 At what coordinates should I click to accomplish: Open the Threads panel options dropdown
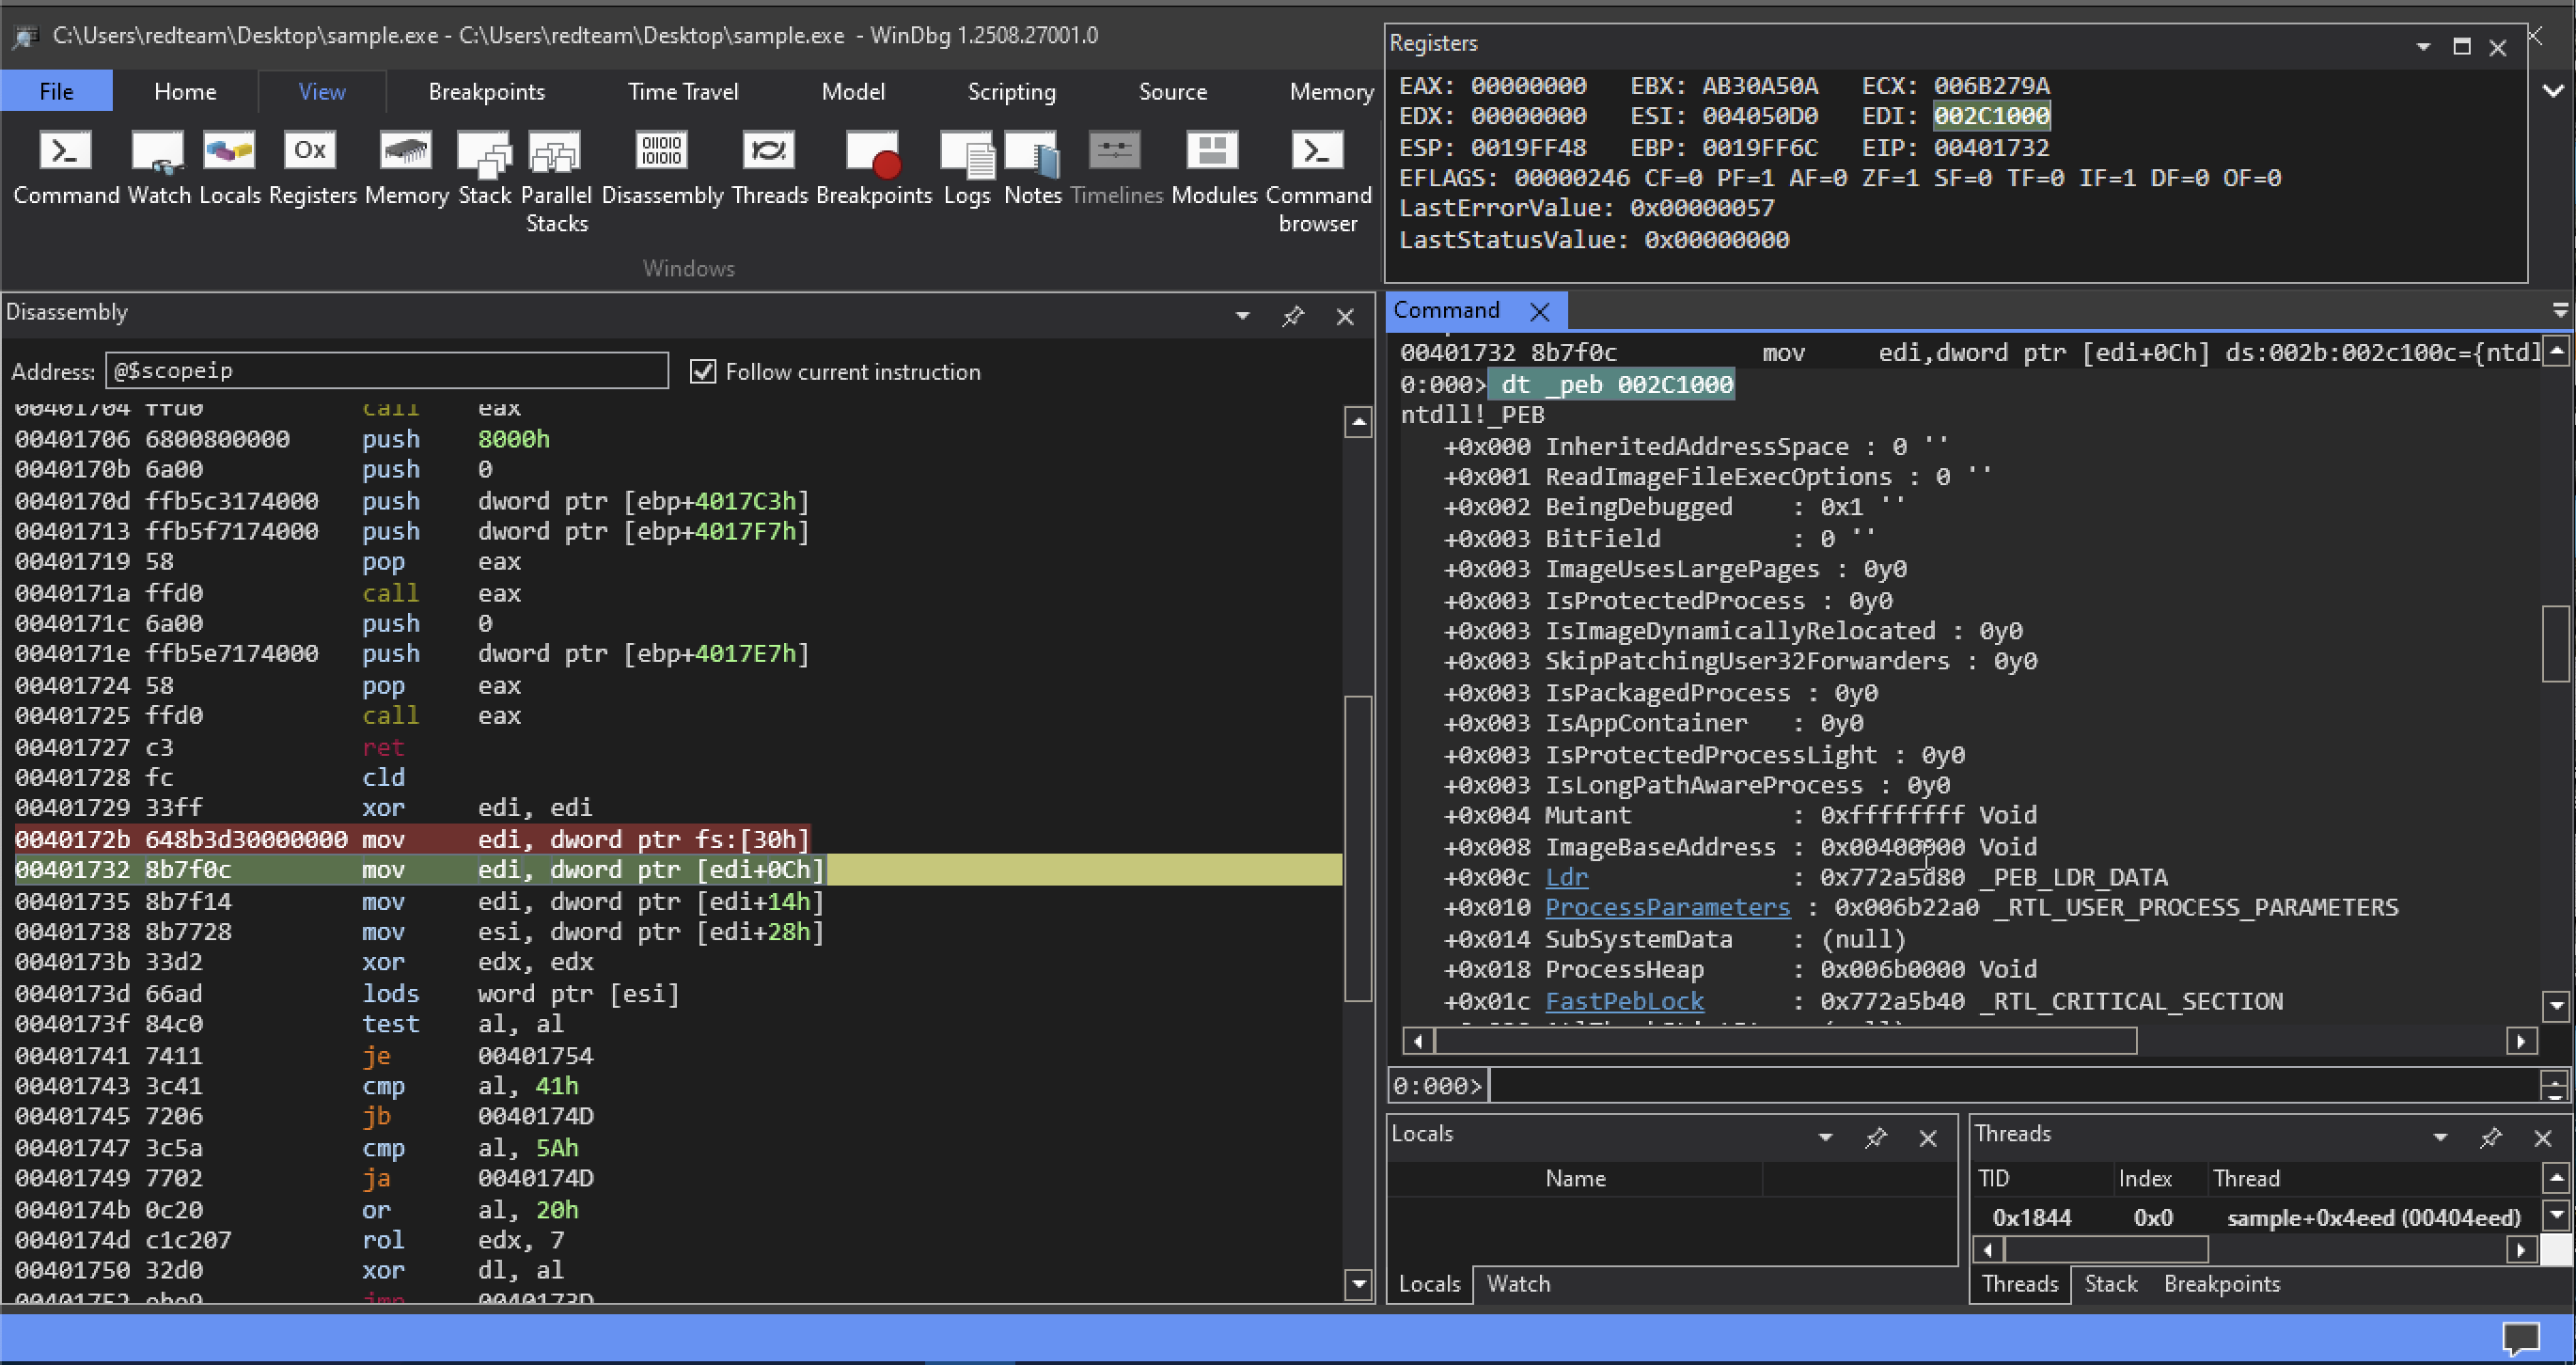coord(2440,1138)
